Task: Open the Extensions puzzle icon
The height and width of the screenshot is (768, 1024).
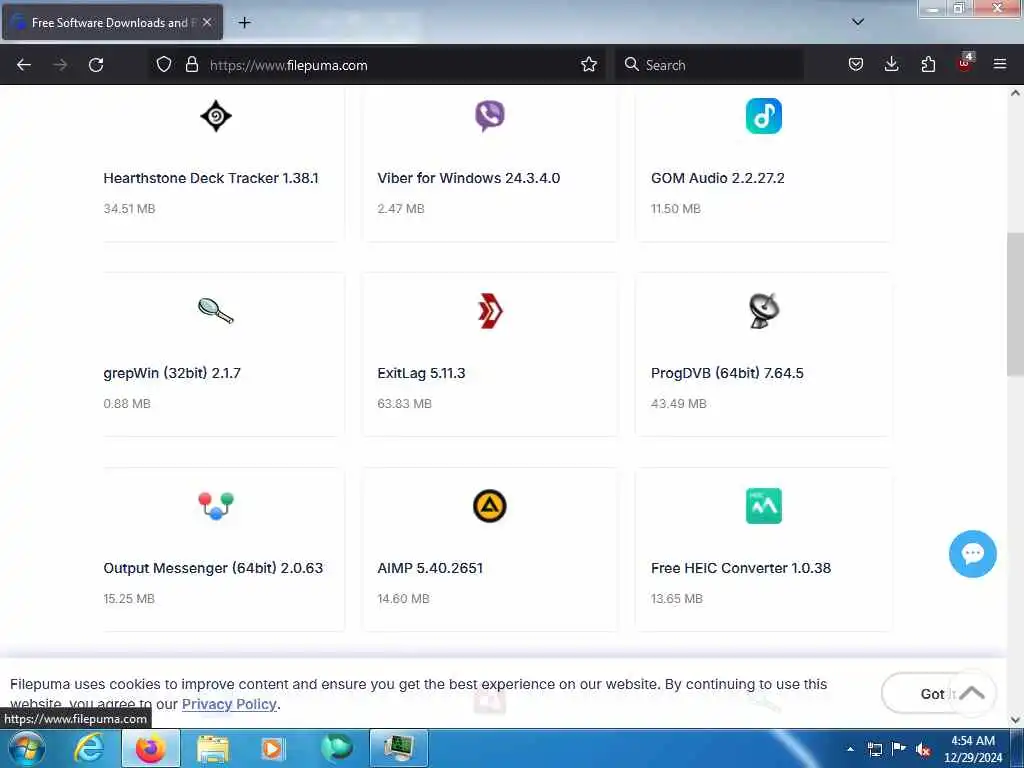Action: [928, 65]
